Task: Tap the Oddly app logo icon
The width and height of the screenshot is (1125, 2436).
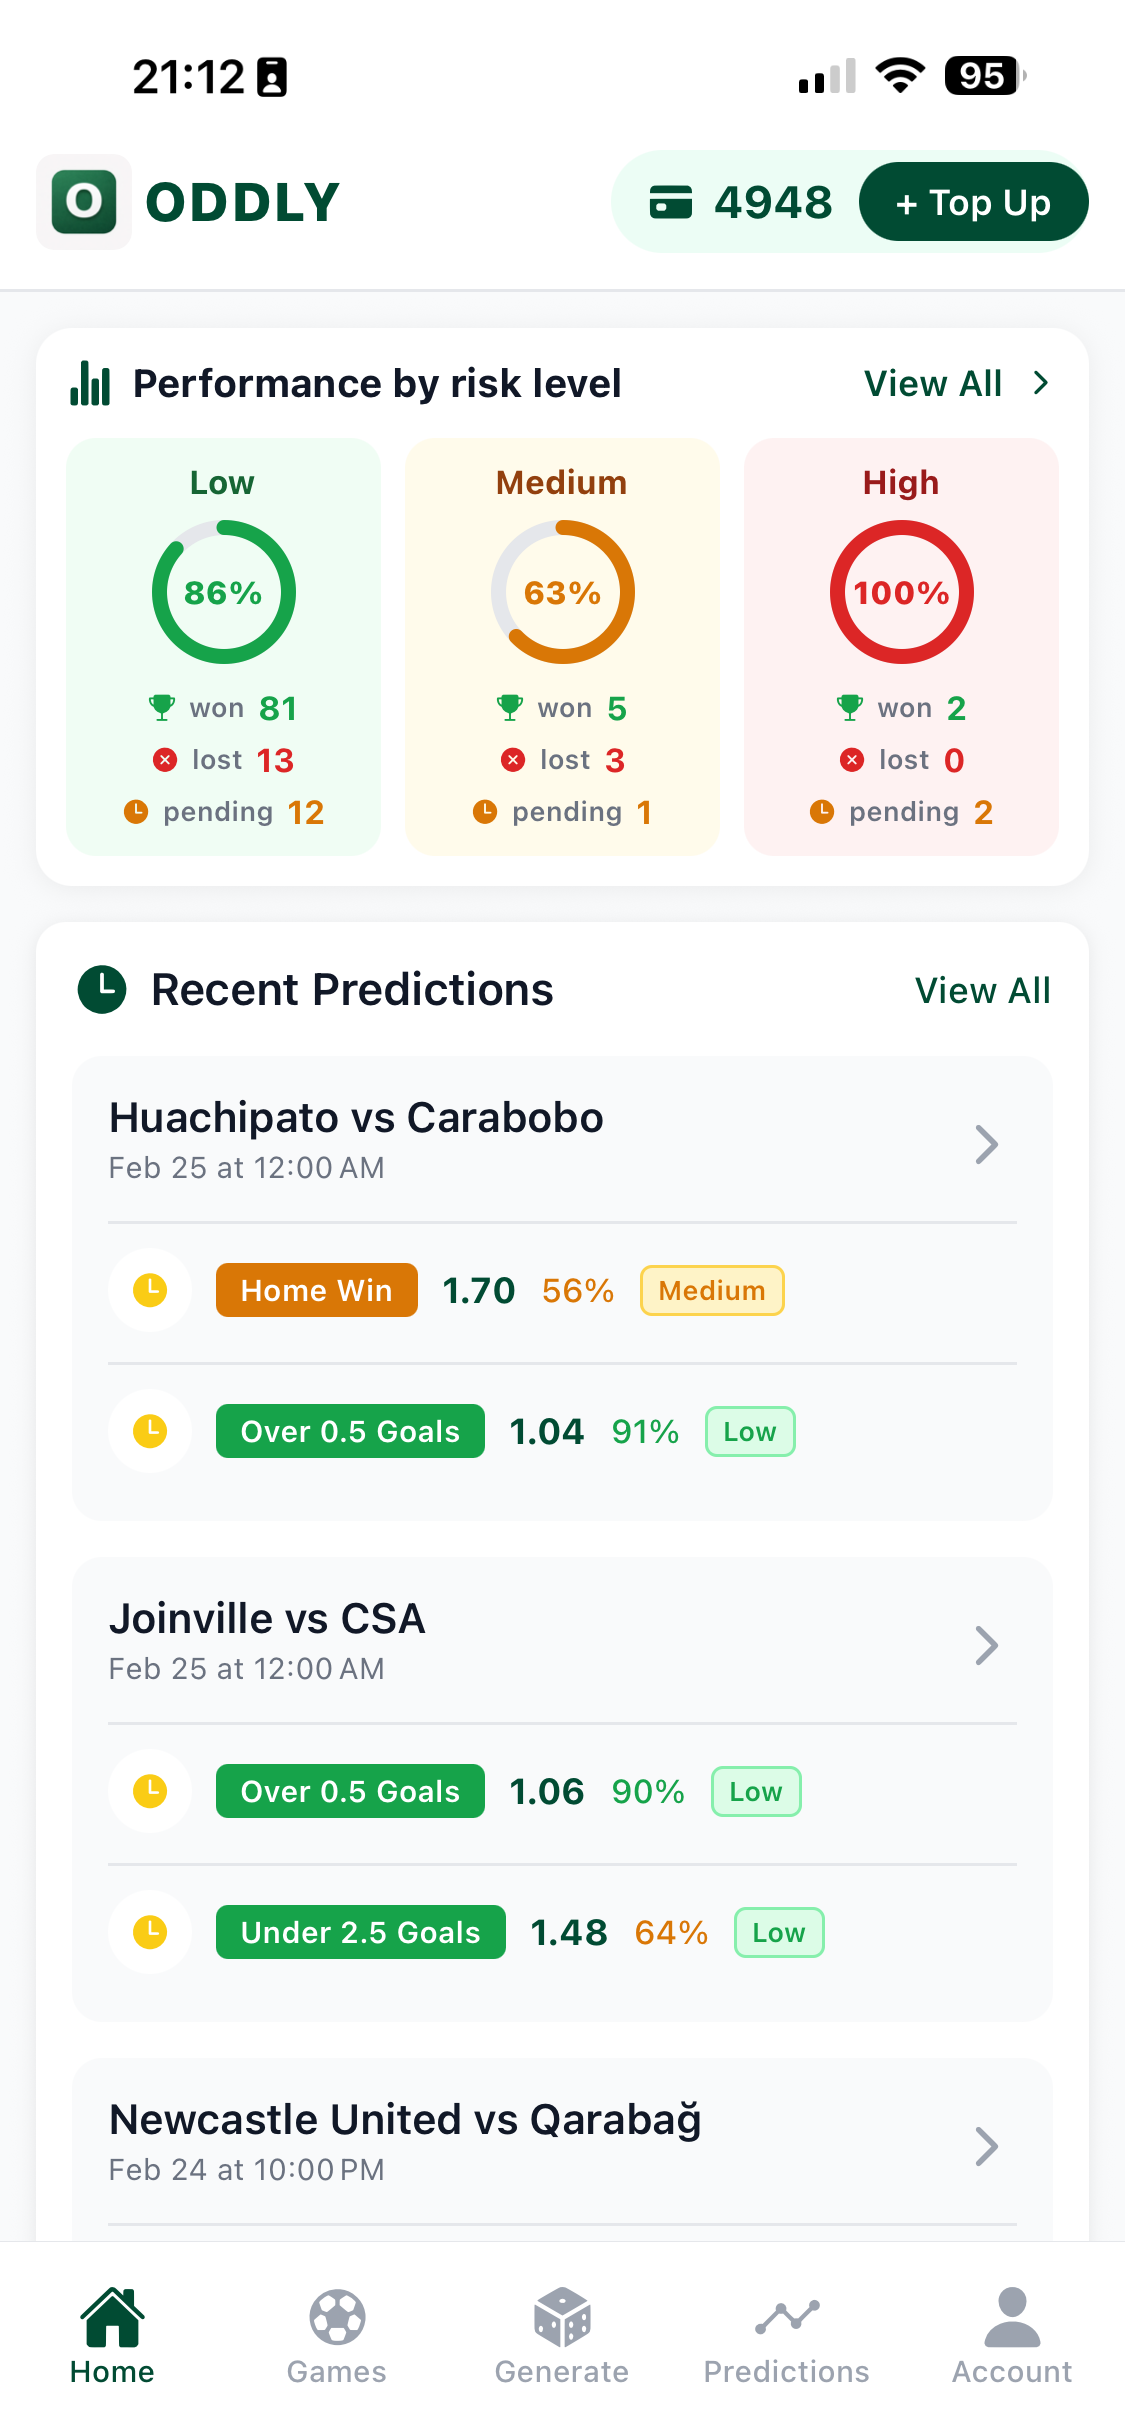Action: [84, 202]
